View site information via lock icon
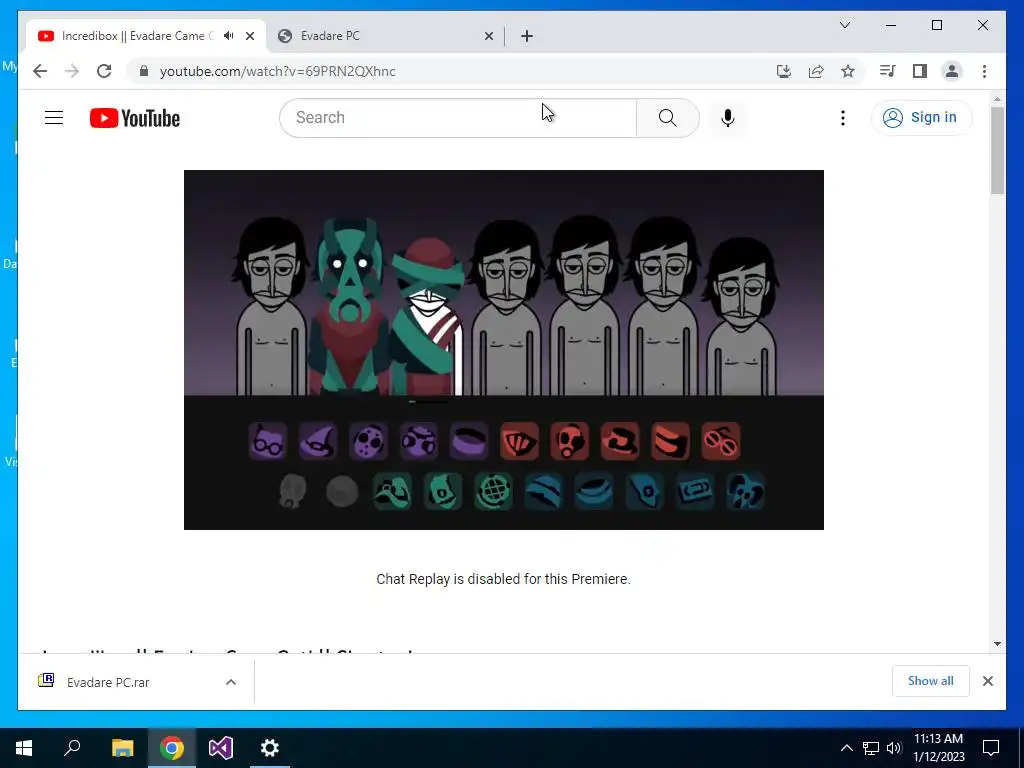 click(144, 71)
